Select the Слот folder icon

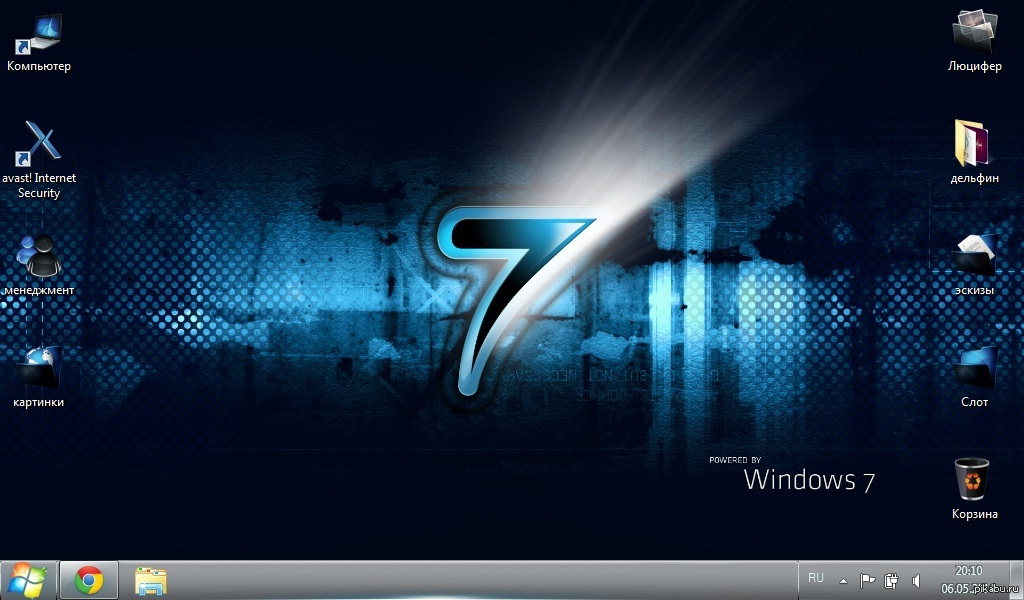point(974,369)
